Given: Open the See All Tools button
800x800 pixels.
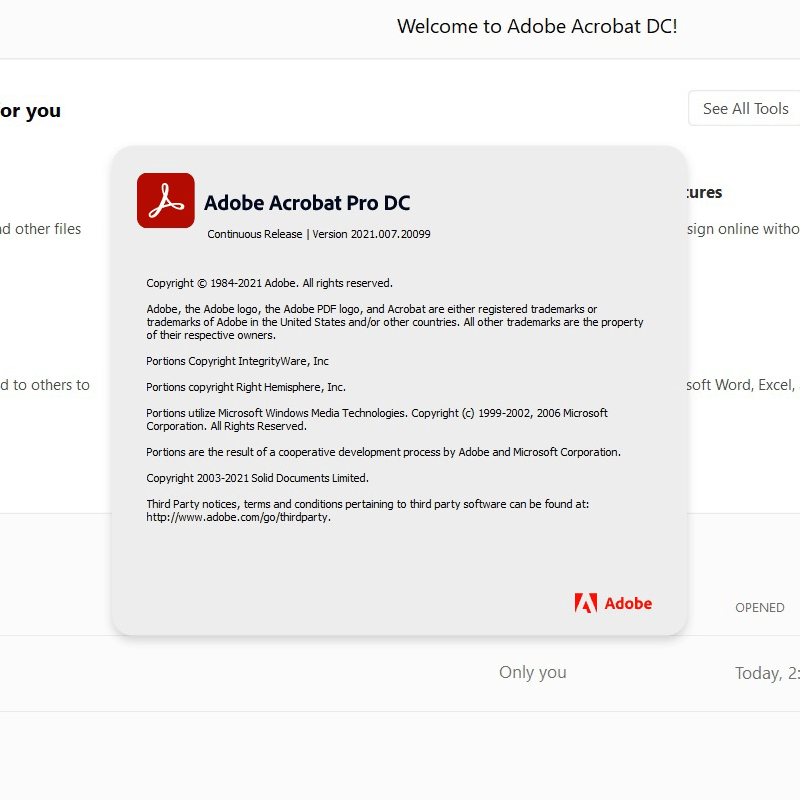Looking at the screenshot, I should tap(745, 108).
